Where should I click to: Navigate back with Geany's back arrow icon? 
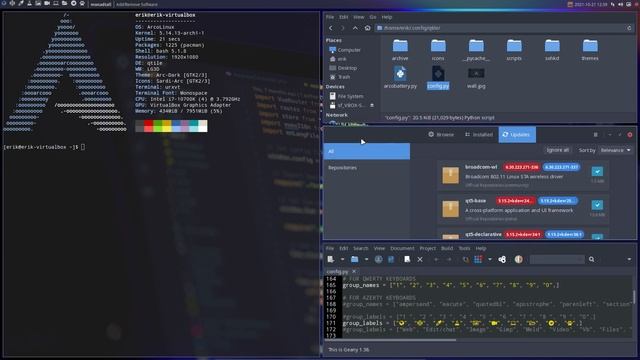coord(436,259)
